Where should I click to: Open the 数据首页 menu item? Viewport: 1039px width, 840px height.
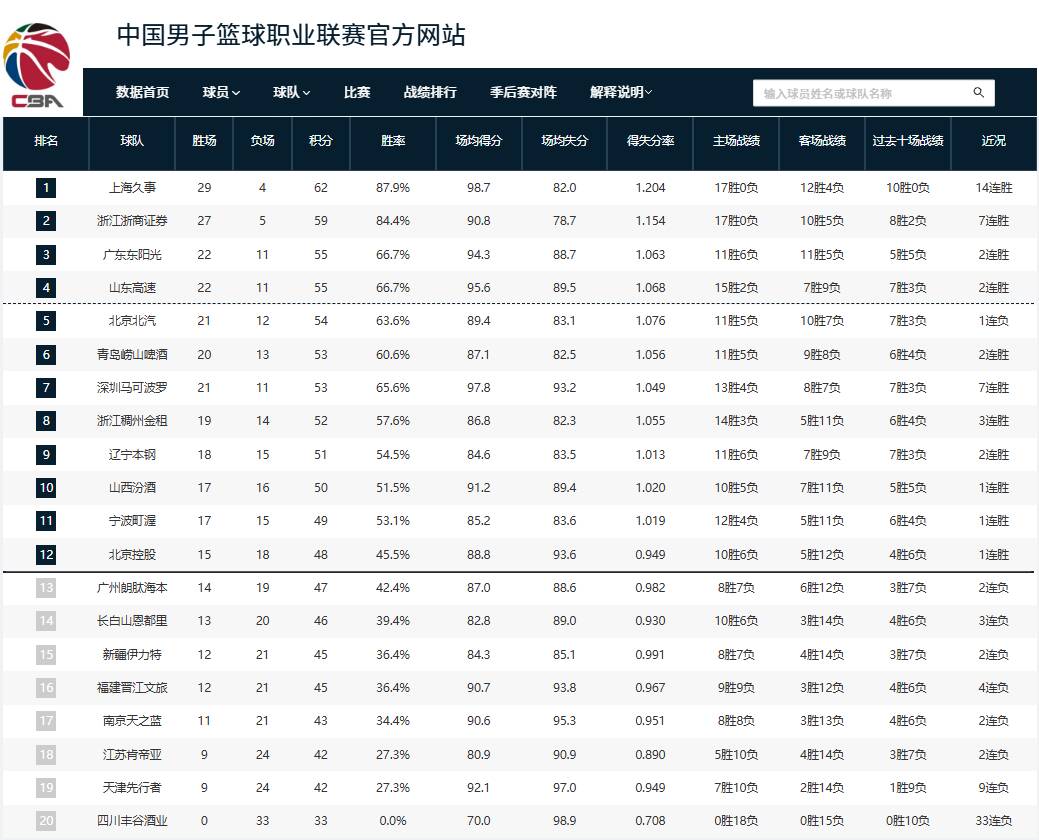pos(142,92)
